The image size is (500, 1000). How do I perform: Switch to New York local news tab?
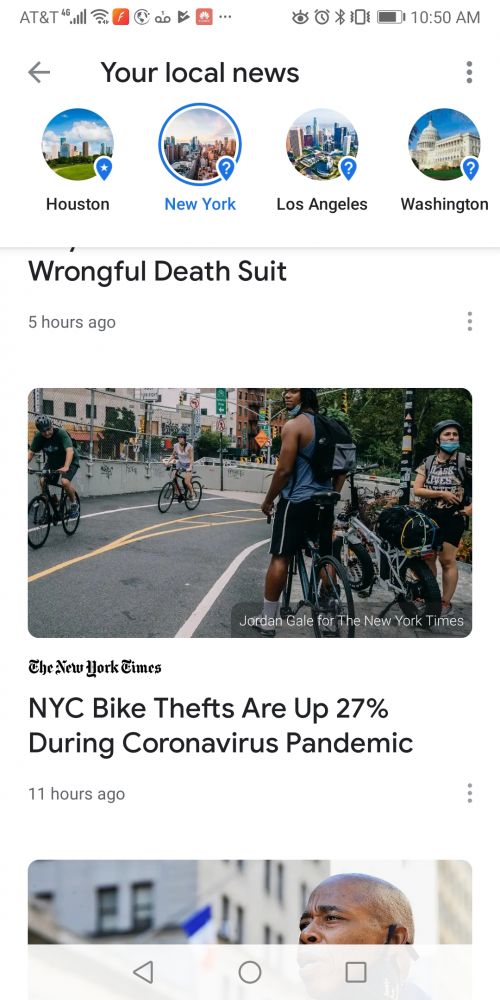200,204
